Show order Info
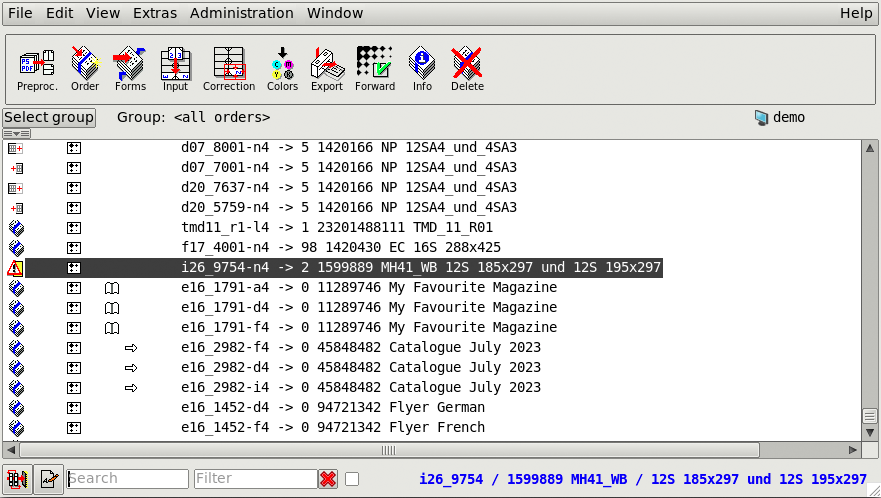The width and height of the screenshot is (881, 498). pos(422,70)
